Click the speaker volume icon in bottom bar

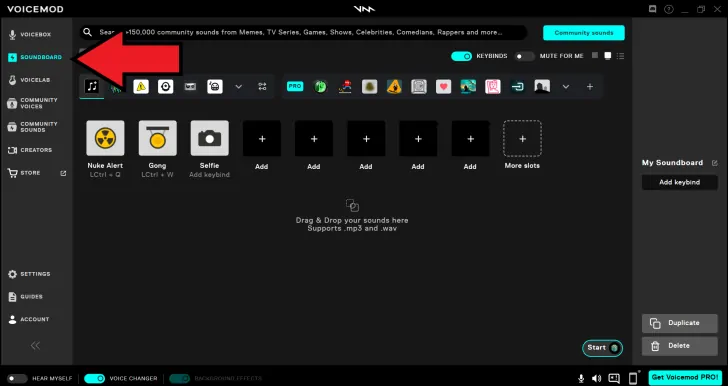[597, 378]
